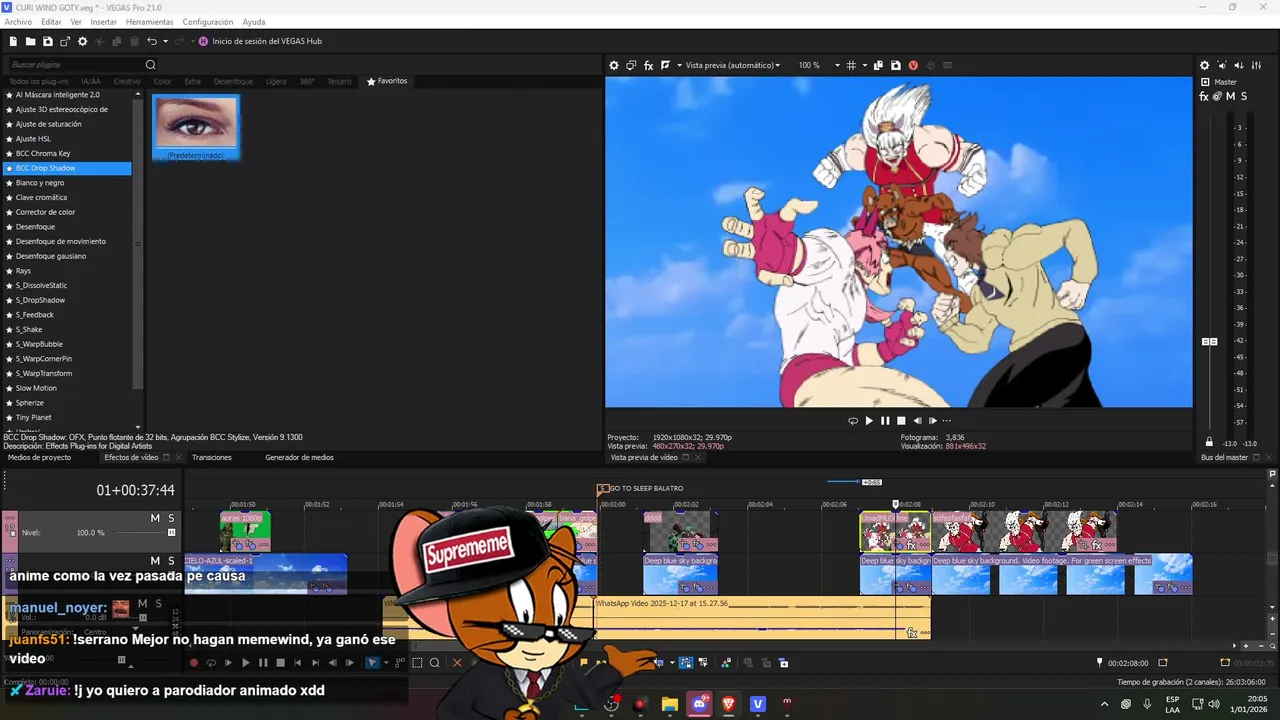Switch to Todos los plug-ins tab
This screenshot has height=720, width=1280.
(39, 81)
